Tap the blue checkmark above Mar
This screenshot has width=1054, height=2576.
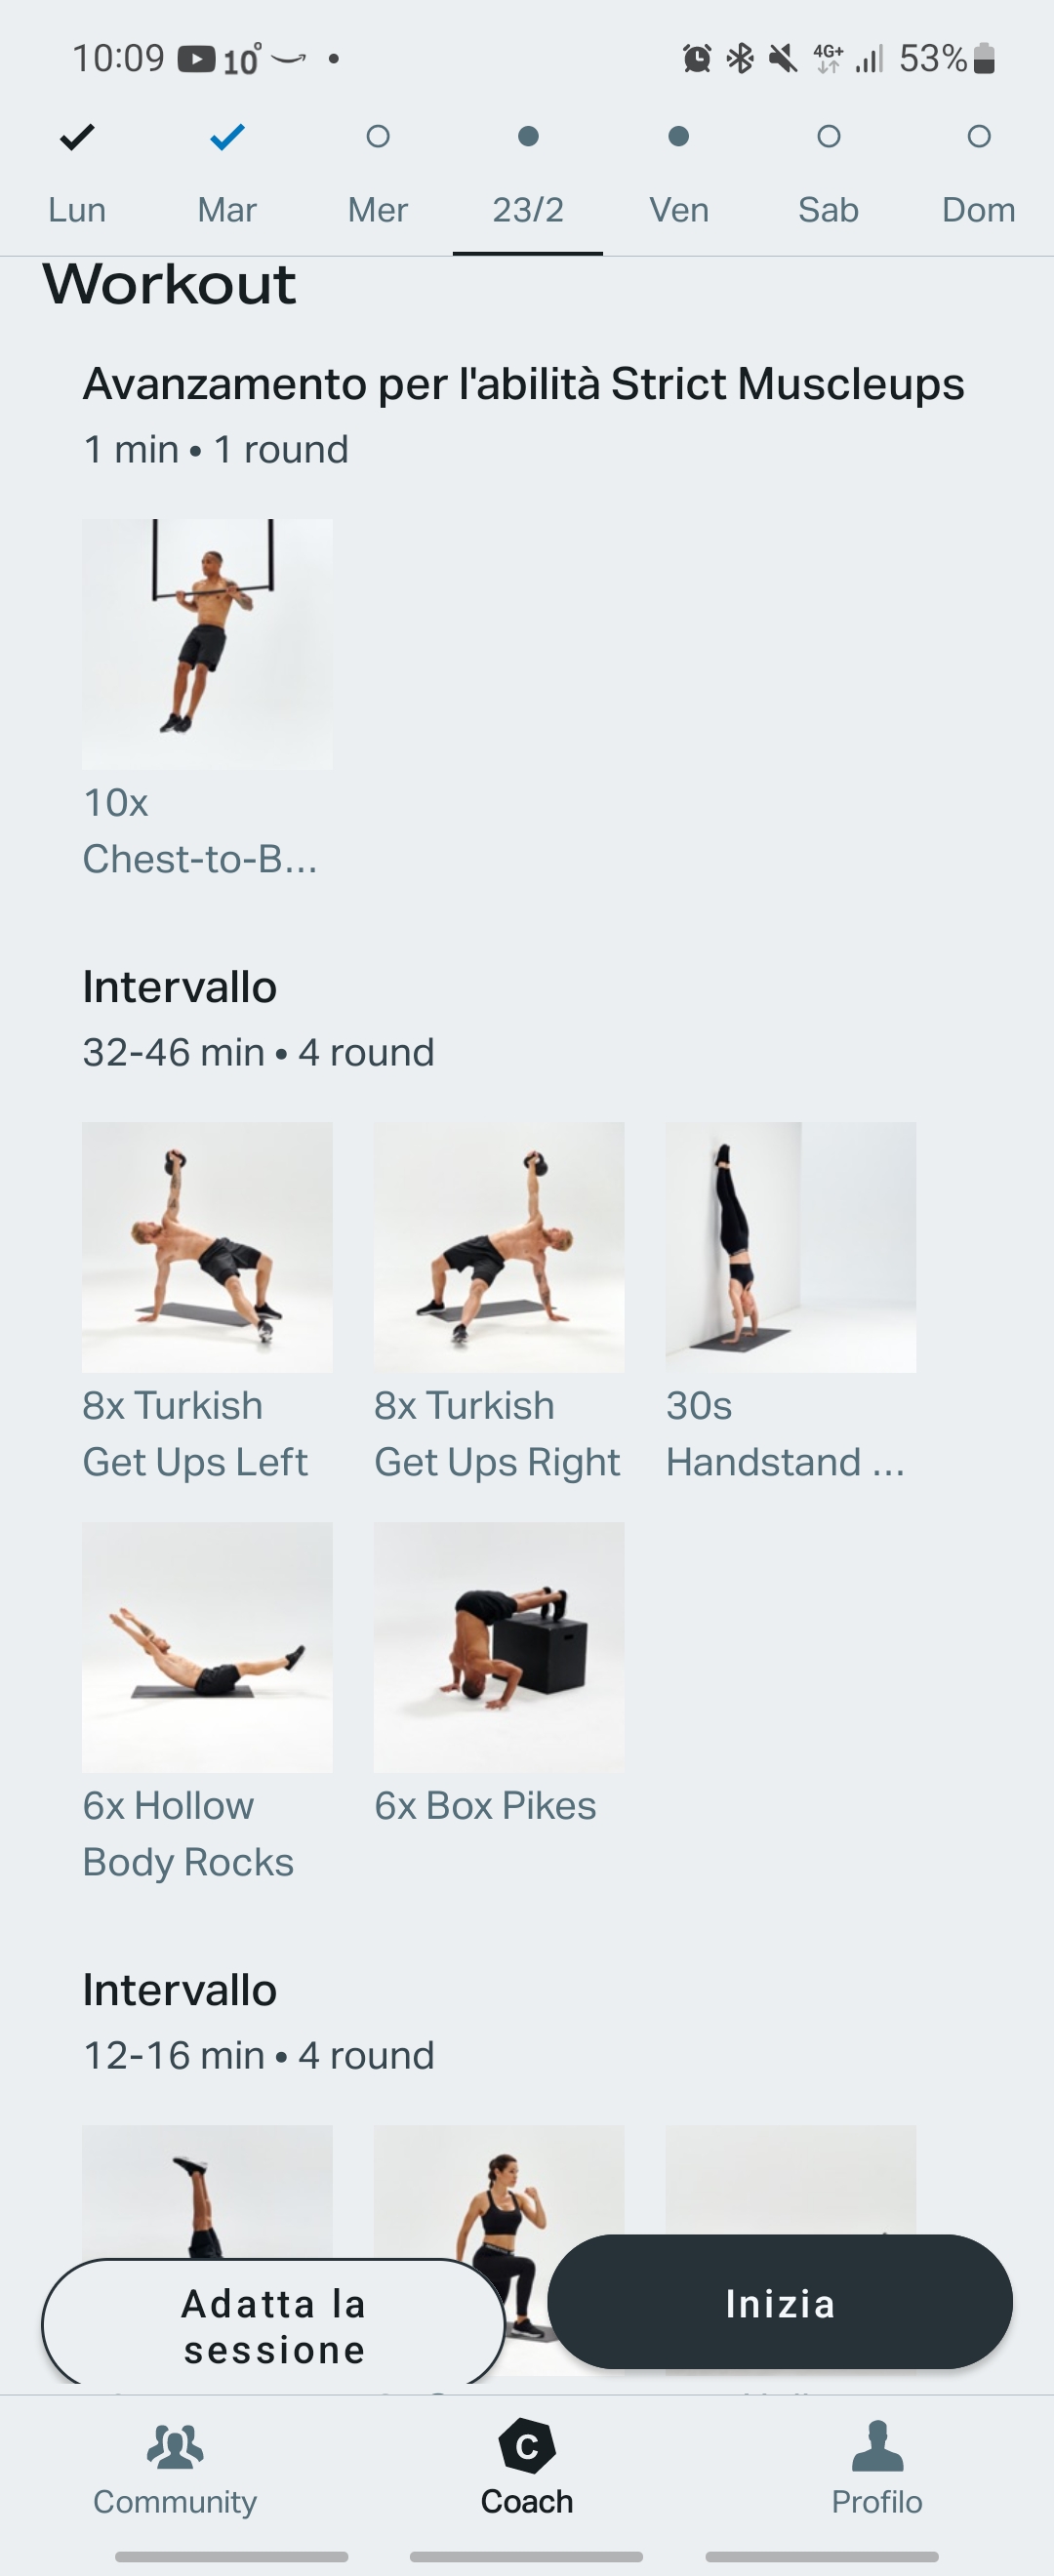(227, 136)
